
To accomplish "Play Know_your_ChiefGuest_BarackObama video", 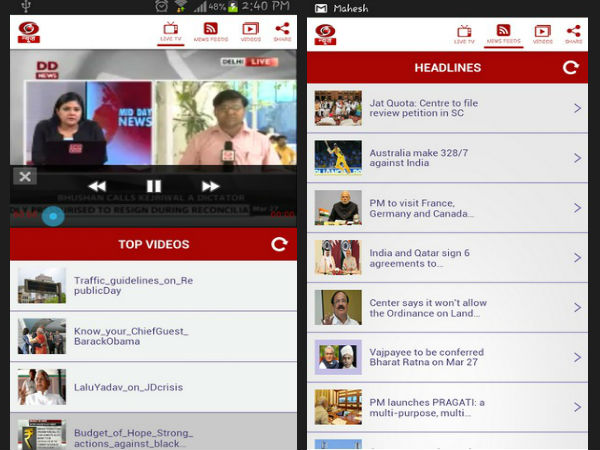I will (153, 336).
